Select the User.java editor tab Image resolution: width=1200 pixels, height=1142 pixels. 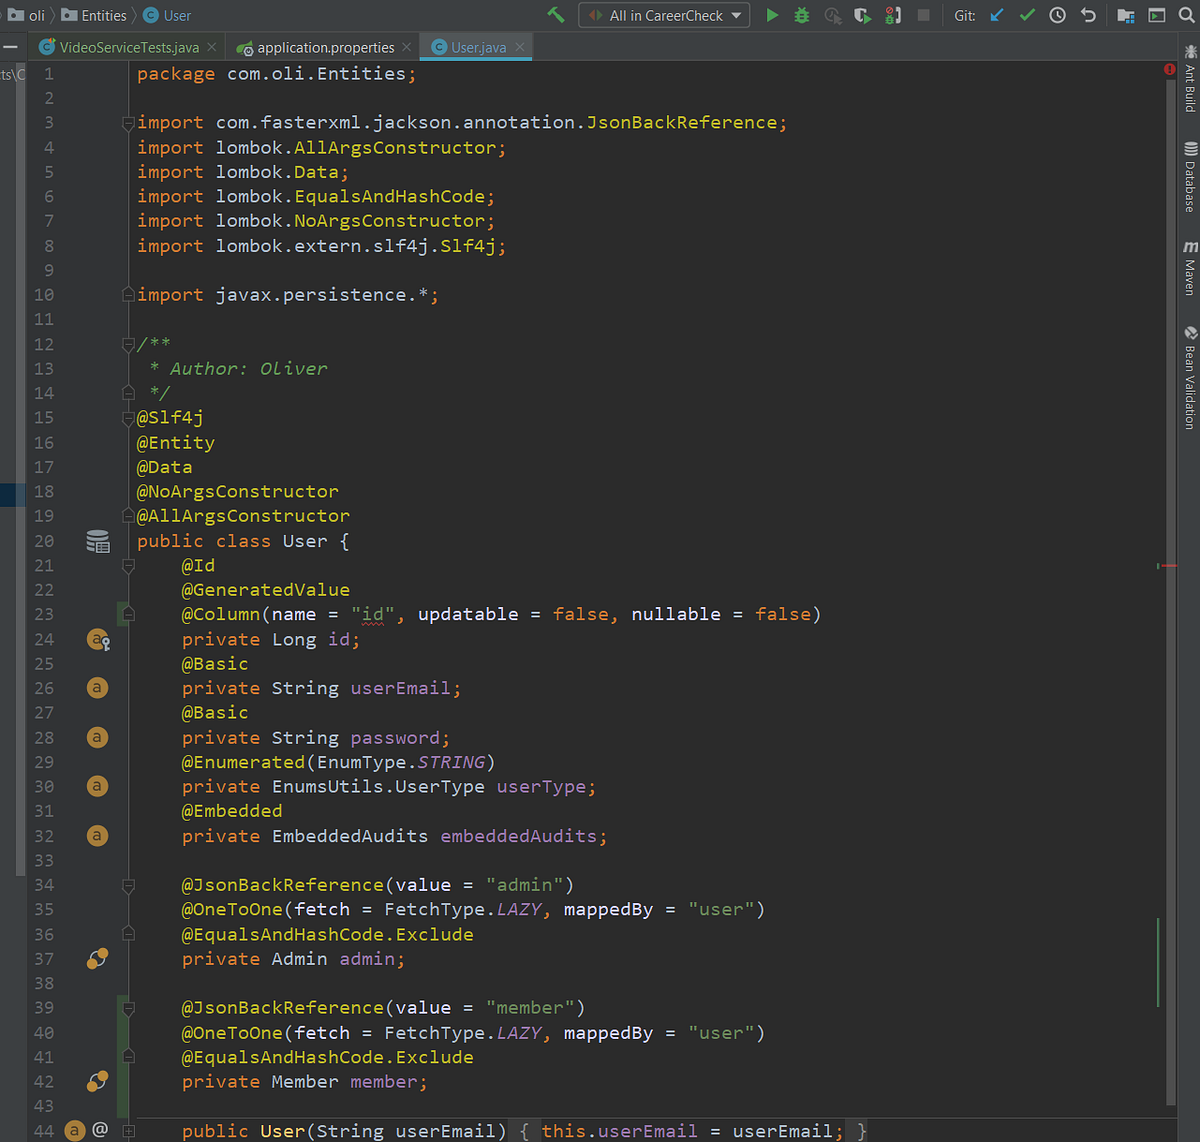(x=478, y=47)
